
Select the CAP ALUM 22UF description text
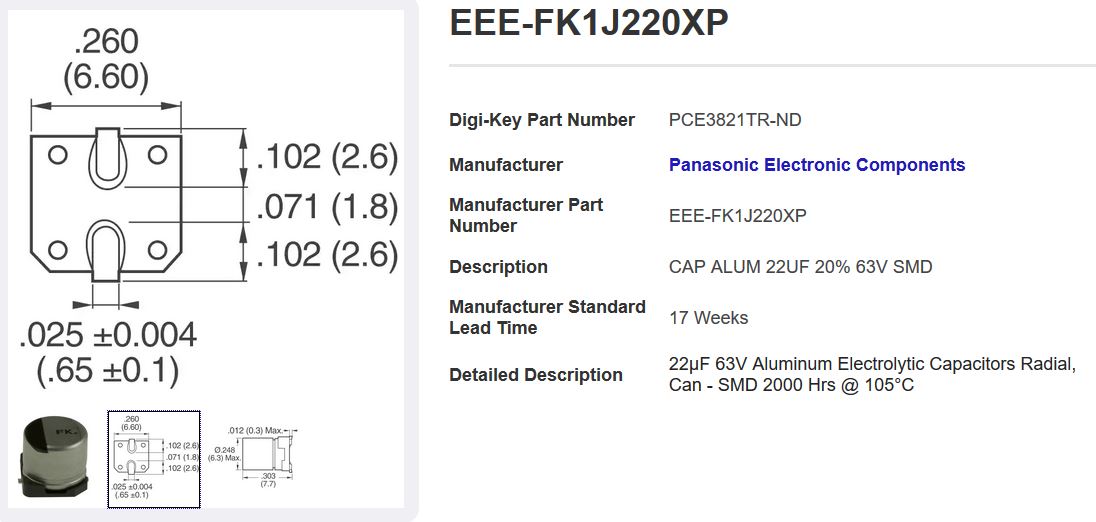coord(800,267)
